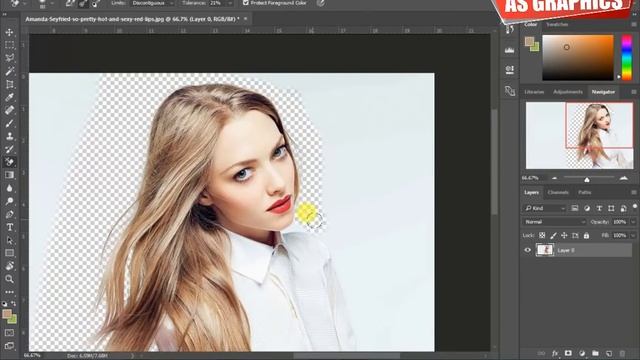Create a new group folder icon
This screenshot has height=360, width=640.
(596, 353)
